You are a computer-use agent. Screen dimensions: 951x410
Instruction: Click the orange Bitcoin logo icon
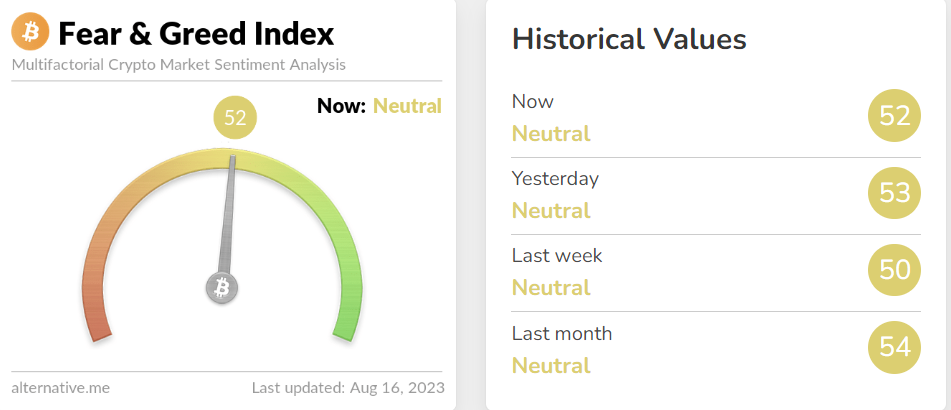31,33
